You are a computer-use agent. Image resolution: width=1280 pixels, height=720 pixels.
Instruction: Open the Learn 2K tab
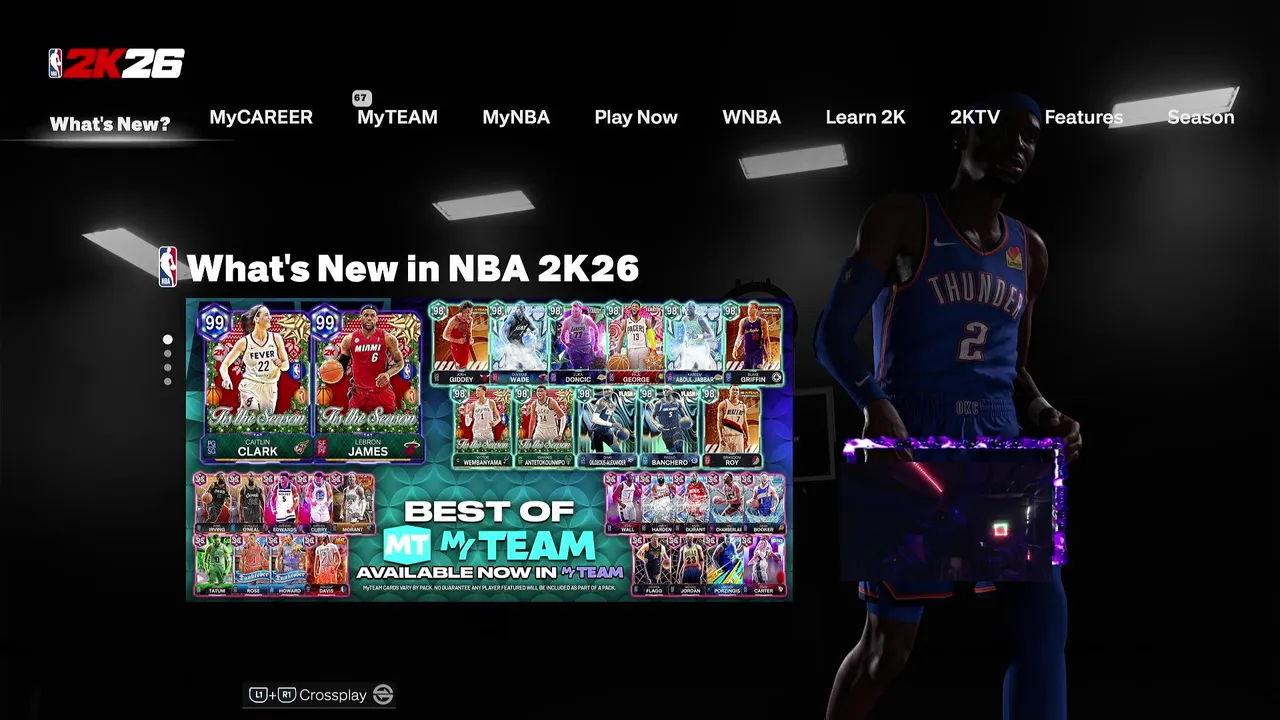(x=865, y=117)
